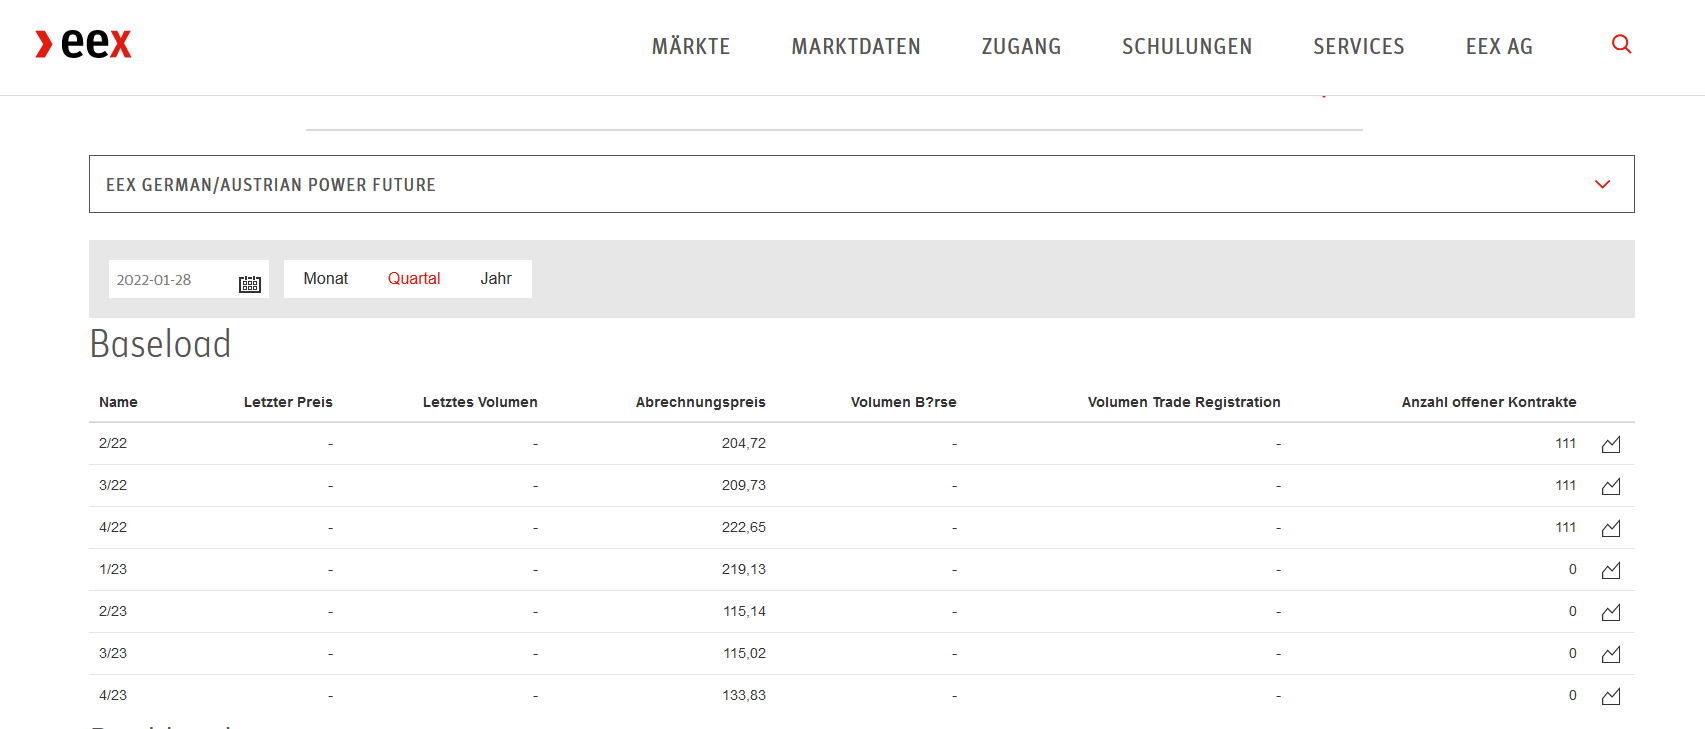Open the SERVICES menu

point(1359,46)
